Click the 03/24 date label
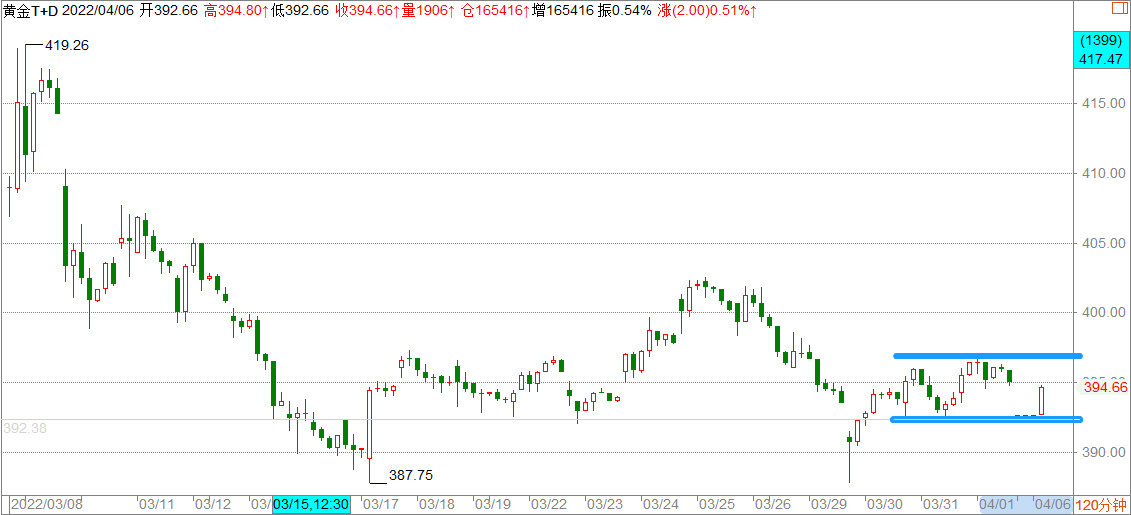This screenshot has width=1131, height=515. click(659, 503)
